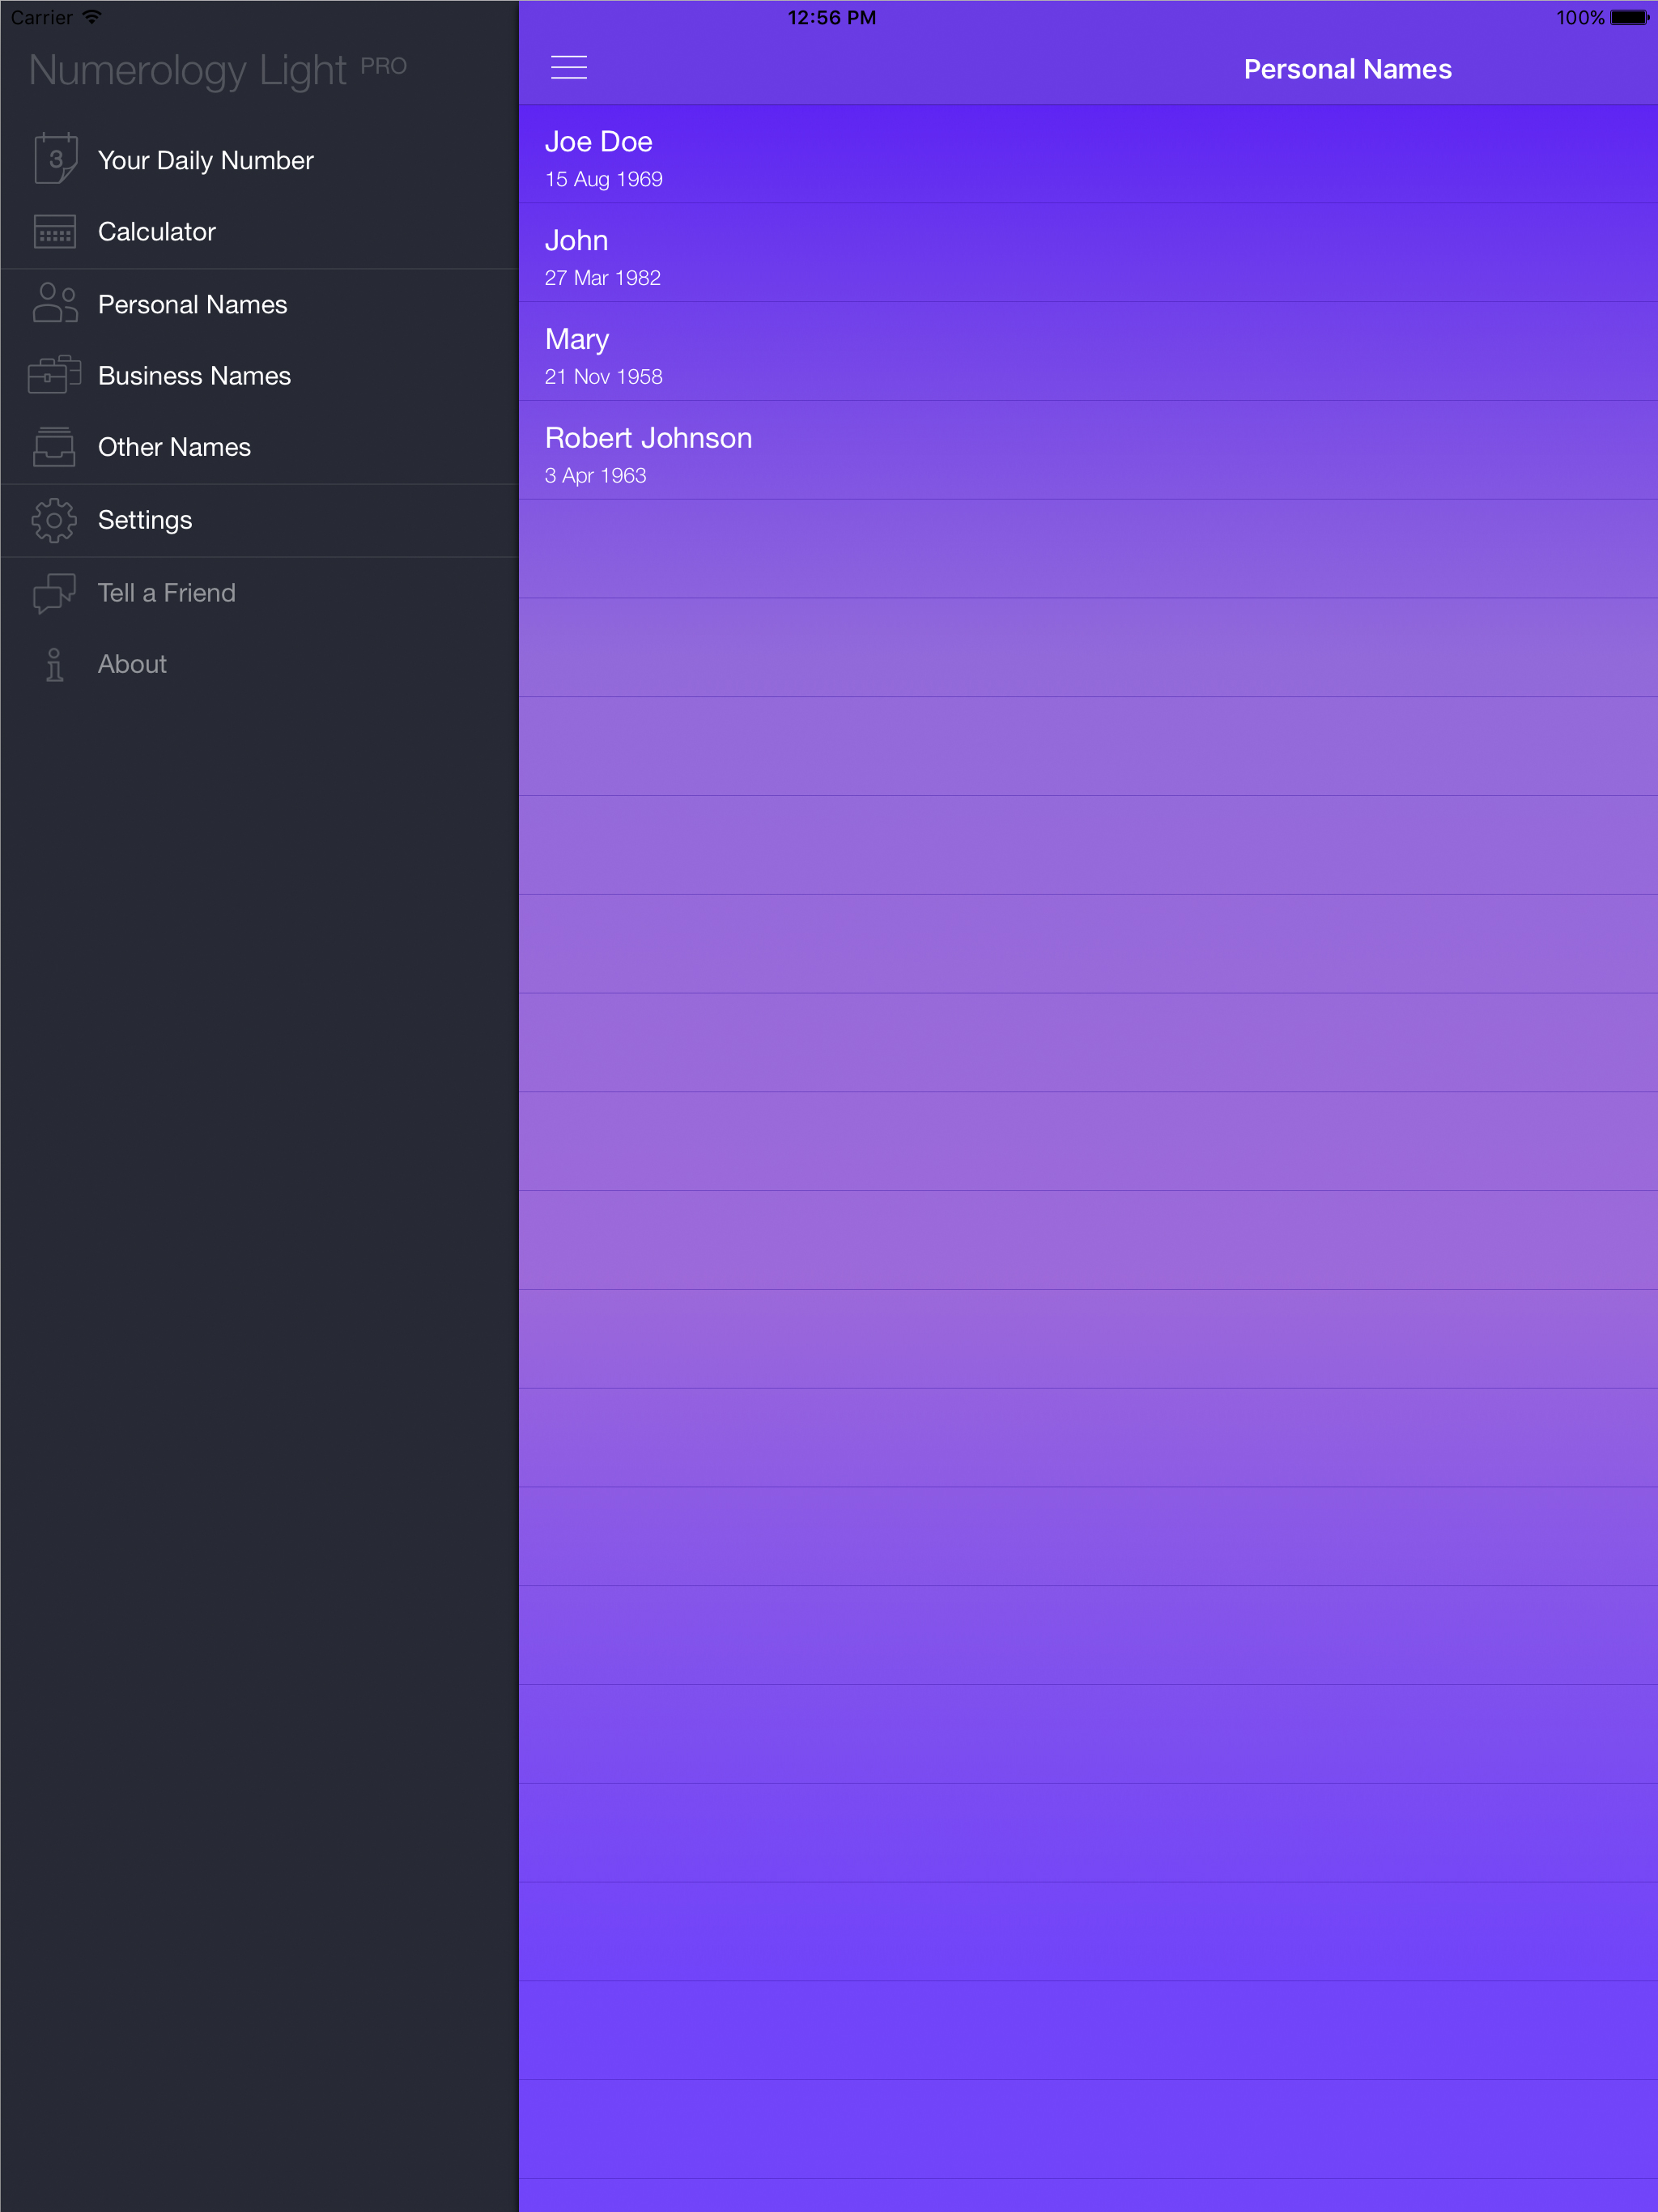Click the Calculator keyboard icon
This screenshot has height=2212, width=1658.
[55, 231]
